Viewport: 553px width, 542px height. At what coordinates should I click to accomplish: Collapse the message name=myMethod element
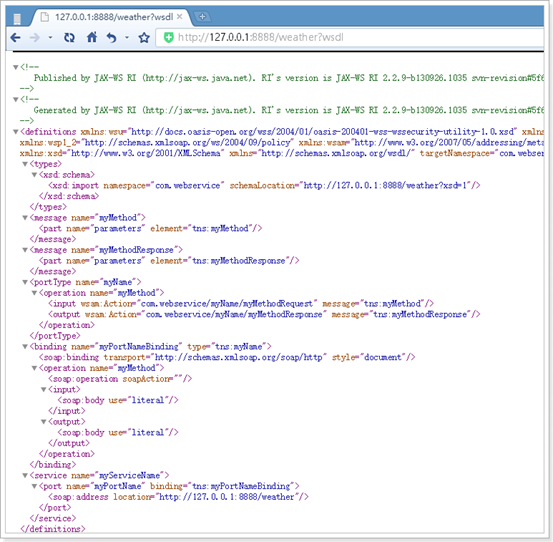[x=25, y=218]
